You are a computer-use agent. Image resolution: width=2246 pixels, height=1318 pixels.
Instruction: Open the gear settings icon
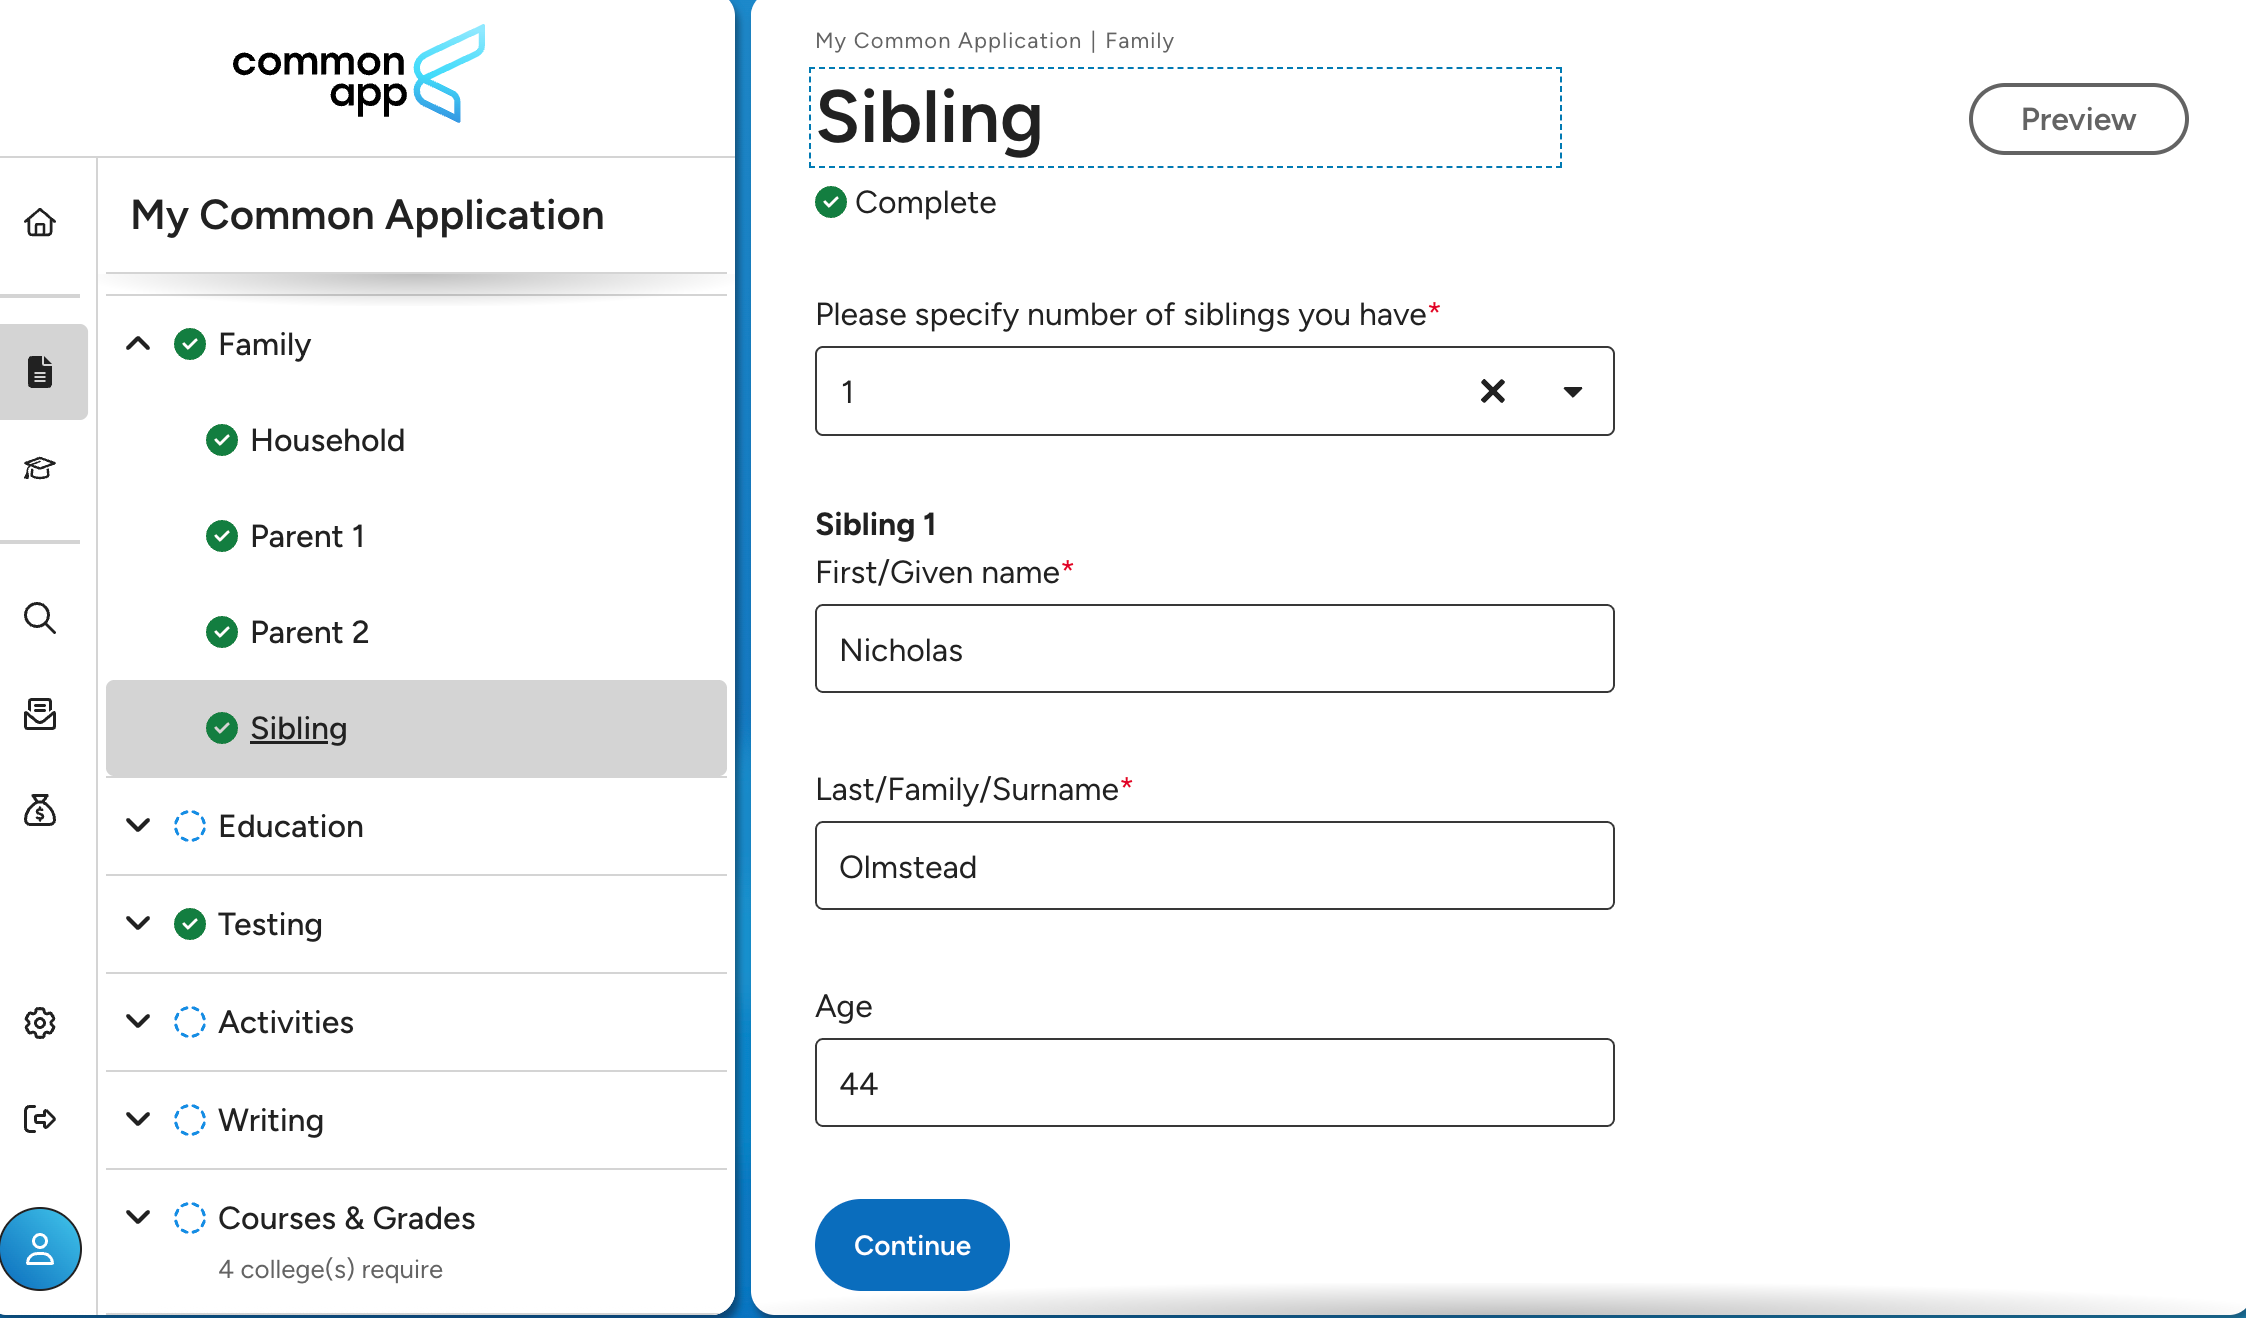(40, 1022)
